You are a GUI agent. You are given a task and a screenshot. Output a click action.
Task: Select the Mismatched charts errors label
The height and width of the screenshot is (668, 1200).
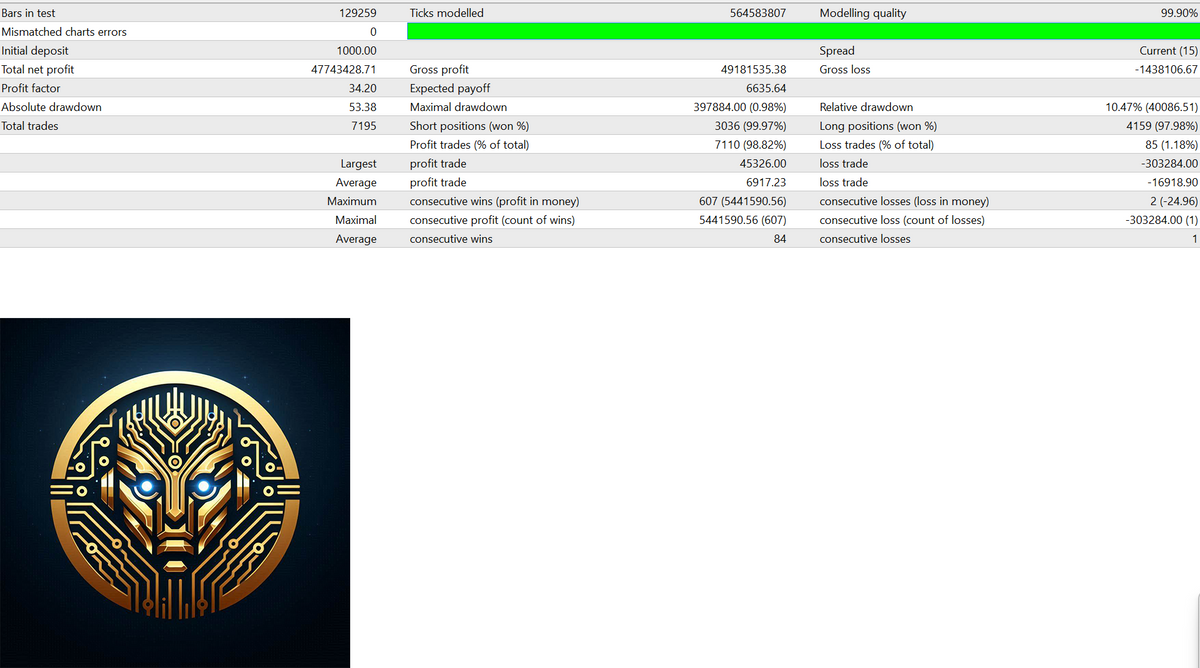pyautogui.click(x=64, y=32)
